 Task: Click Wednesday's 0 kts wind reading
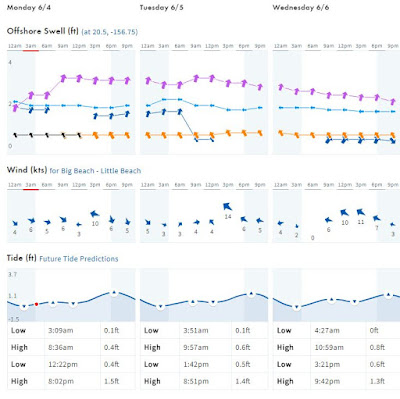[x=312, y=238]
